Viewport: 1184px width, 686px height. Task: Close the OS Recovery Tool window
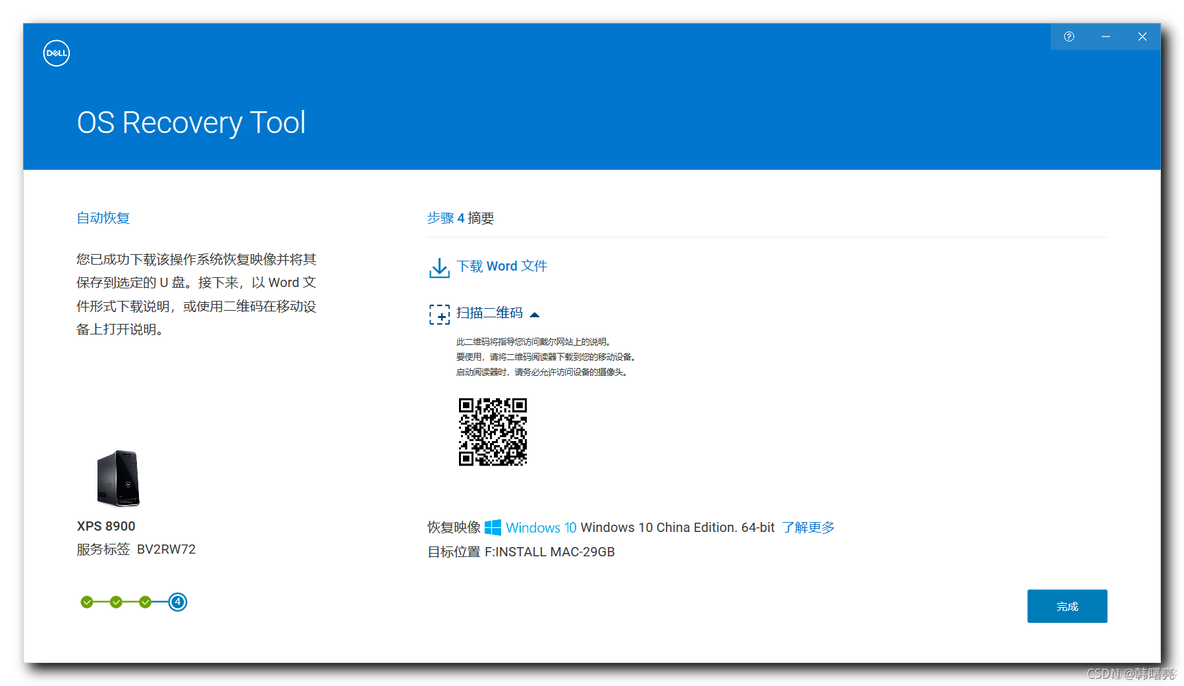[1142, 36]
